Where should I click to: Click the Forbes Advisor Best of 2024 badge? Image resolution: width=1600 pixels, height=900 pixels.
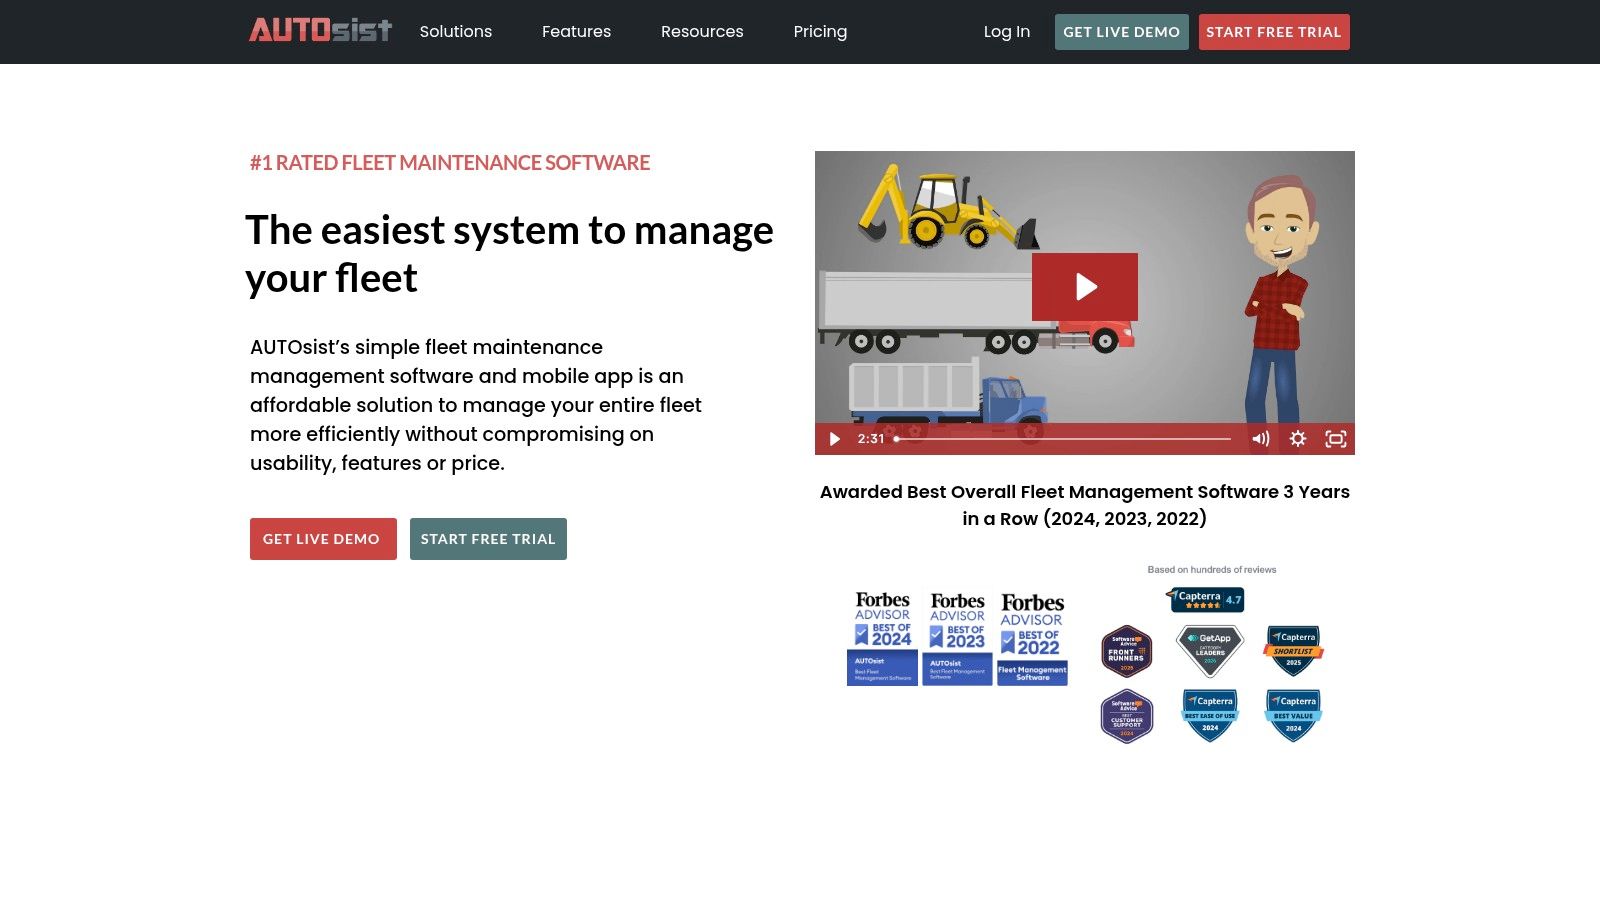pos(882,638)
